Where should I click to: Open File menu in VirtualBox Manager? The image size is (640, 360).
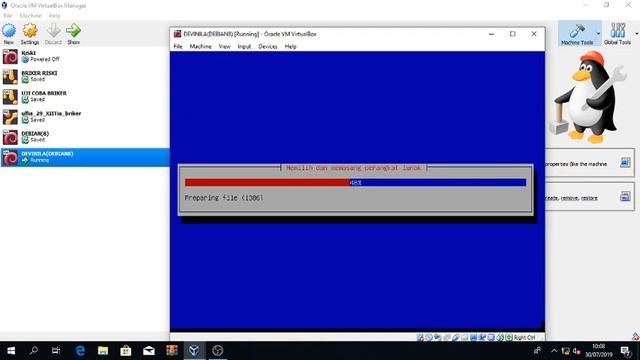(x=7, y=16)
